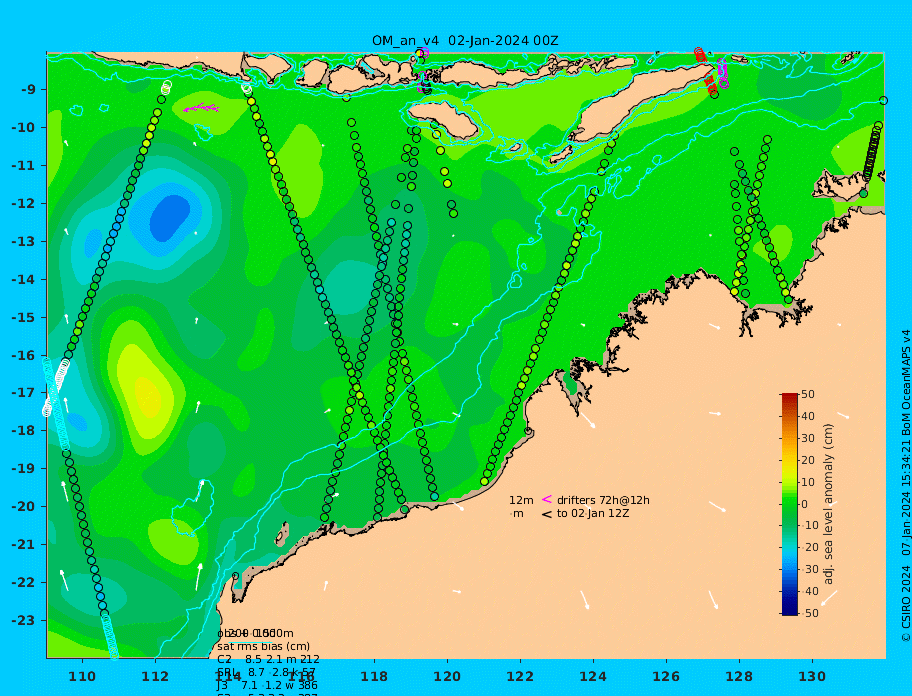Click the '-20' latitude axis label

tap(23, 506)
